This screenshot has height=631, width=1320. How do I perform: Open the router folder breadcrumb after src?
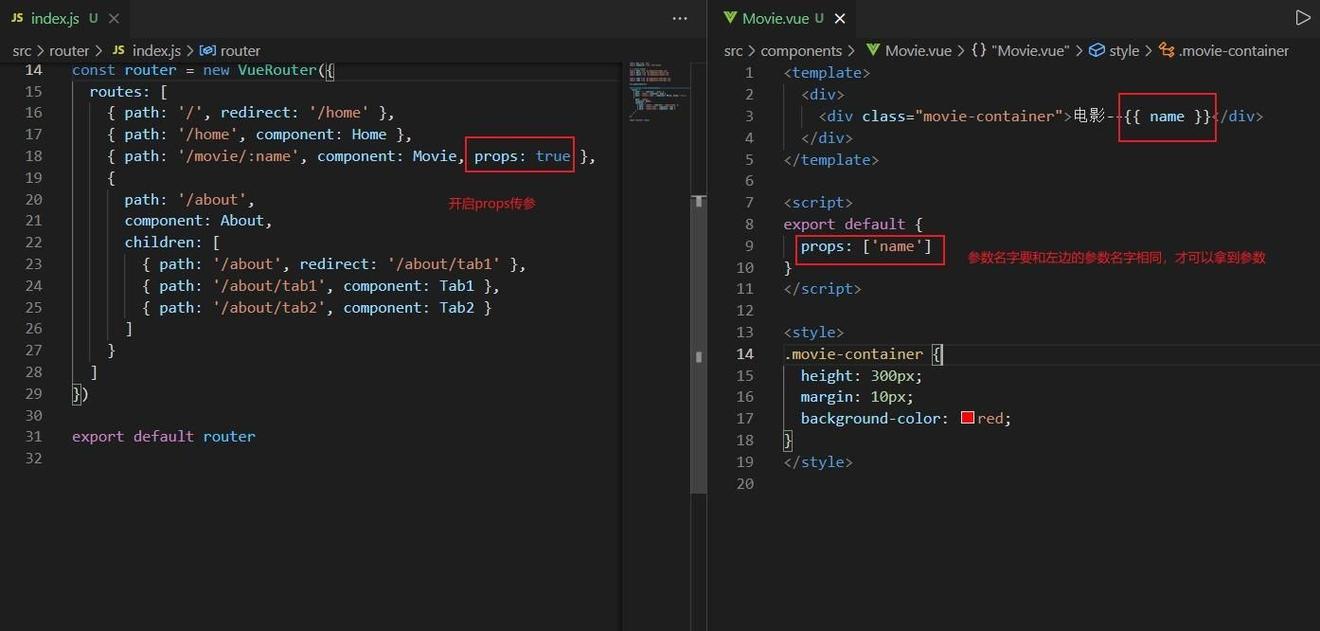point(69,50)
